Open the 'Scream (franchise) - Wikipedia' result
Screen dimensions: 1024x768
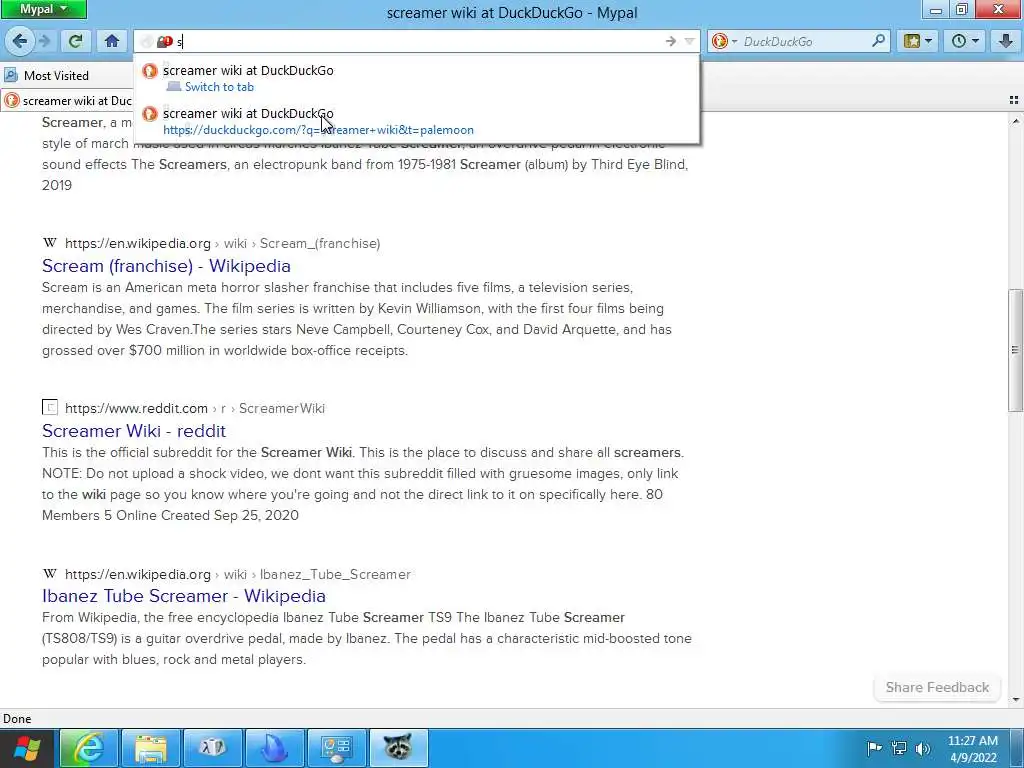coord(166,266)
